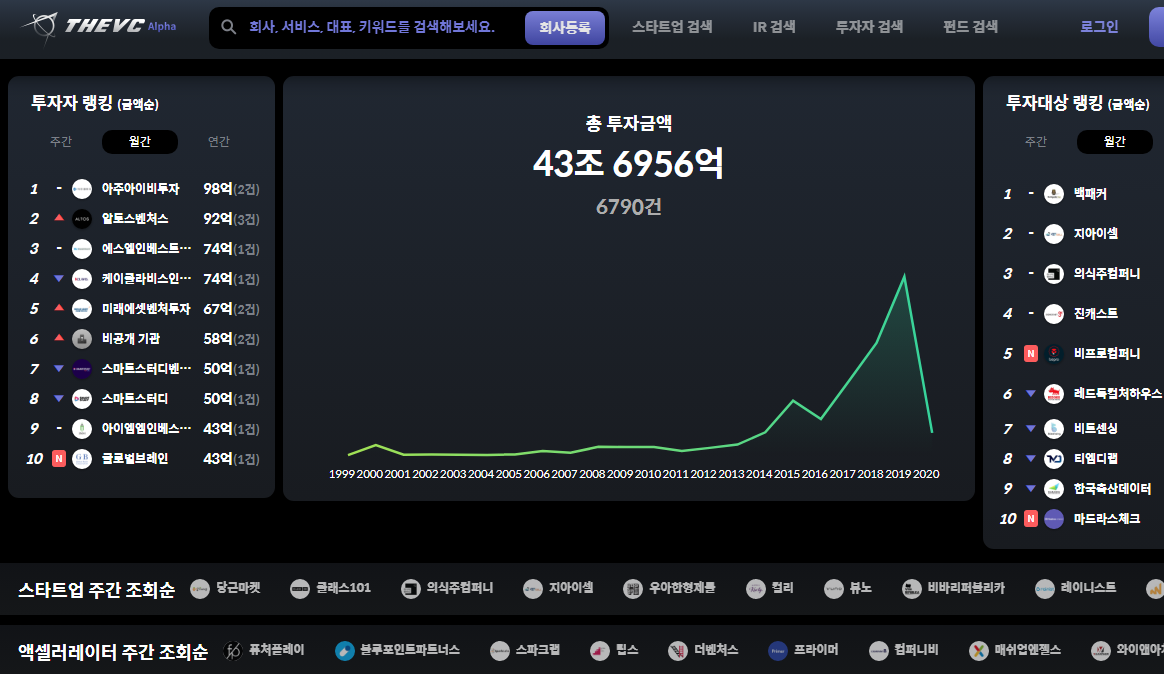Click 아주아이비투자 logo icon

click(x=82, y=189)
